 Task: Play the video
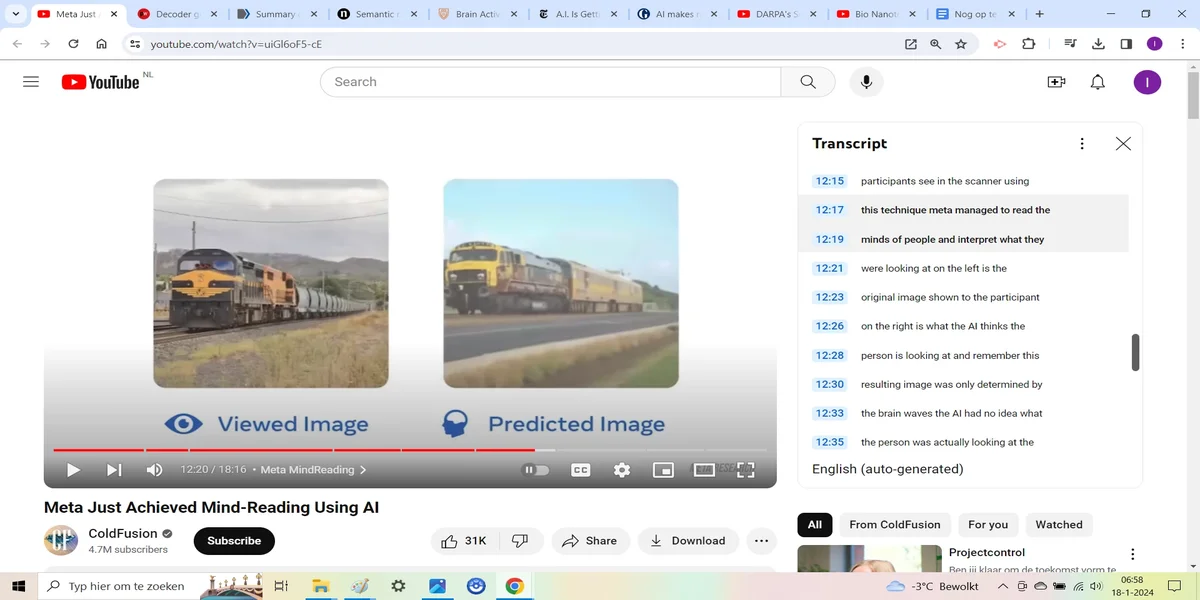73,470
